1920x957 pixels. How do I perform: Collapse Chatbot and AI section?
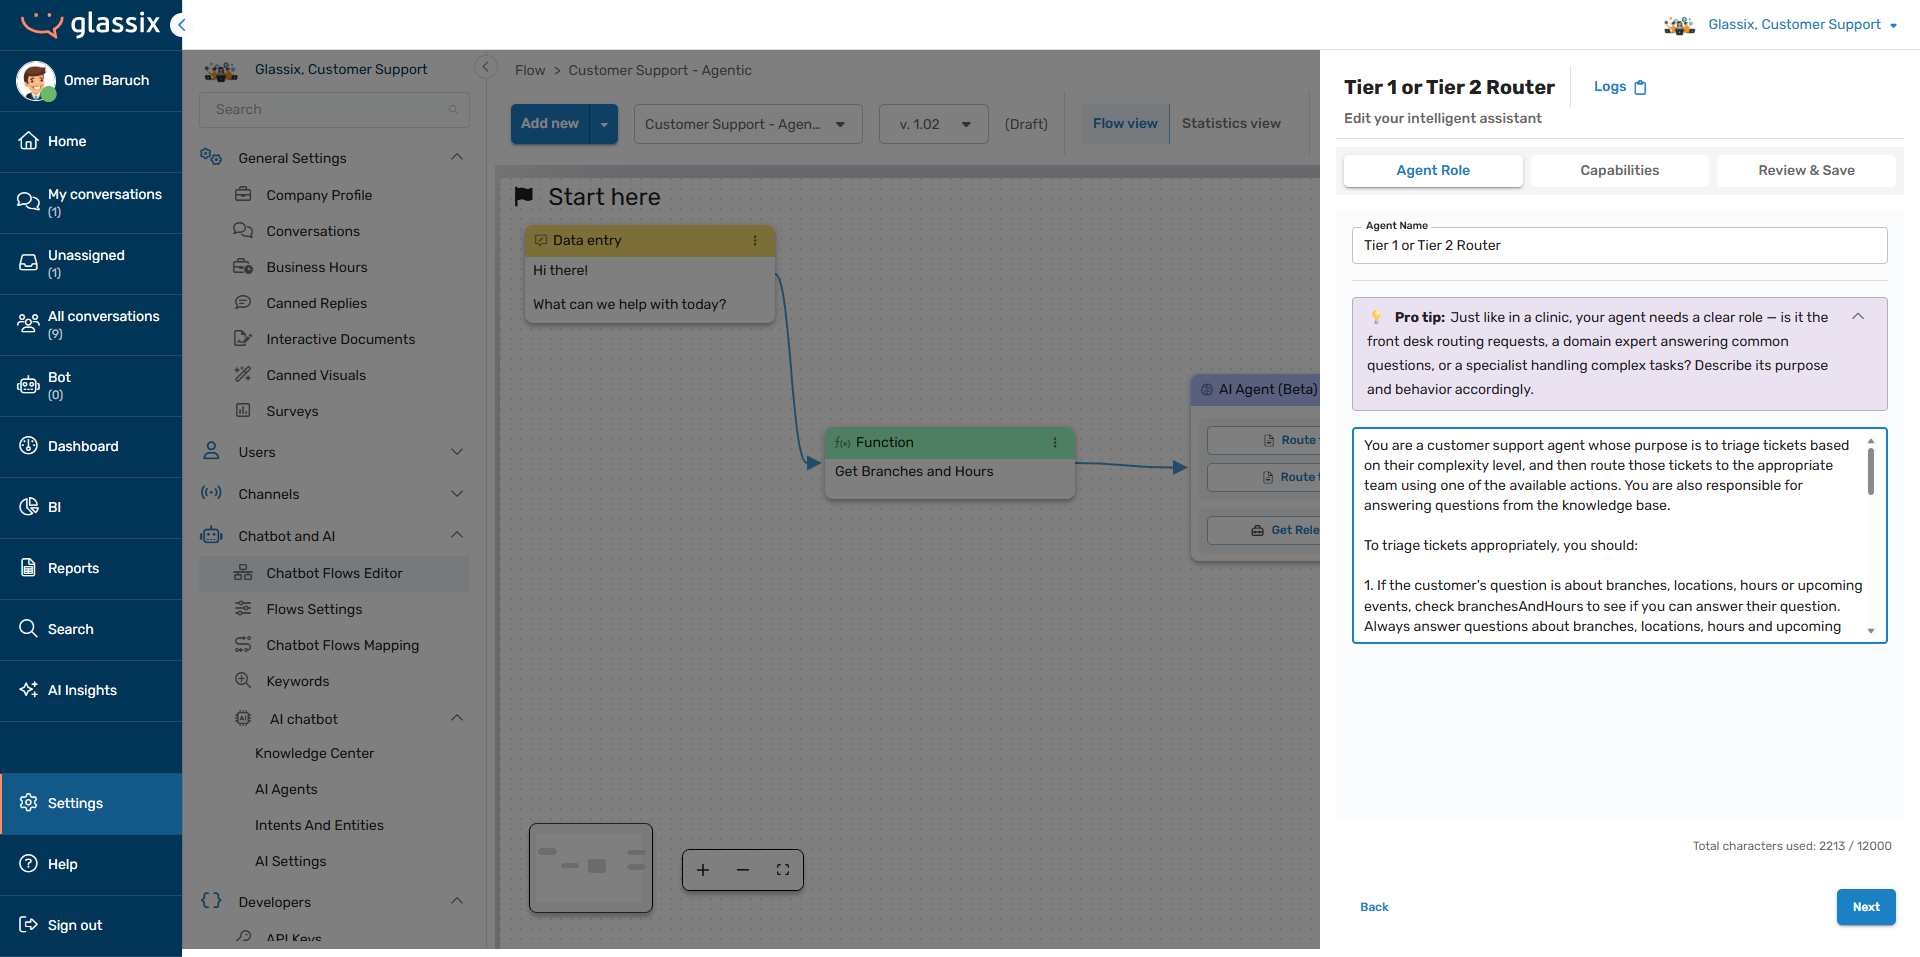point(457,536)
